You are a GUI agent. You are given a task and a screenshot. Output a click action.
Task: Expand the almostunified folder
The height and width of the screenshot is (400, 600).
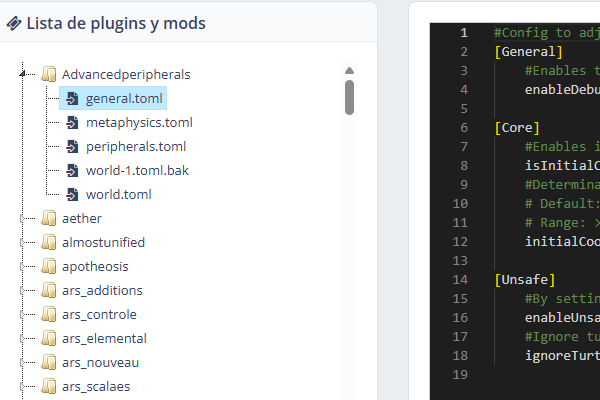[x=22, y=242]
